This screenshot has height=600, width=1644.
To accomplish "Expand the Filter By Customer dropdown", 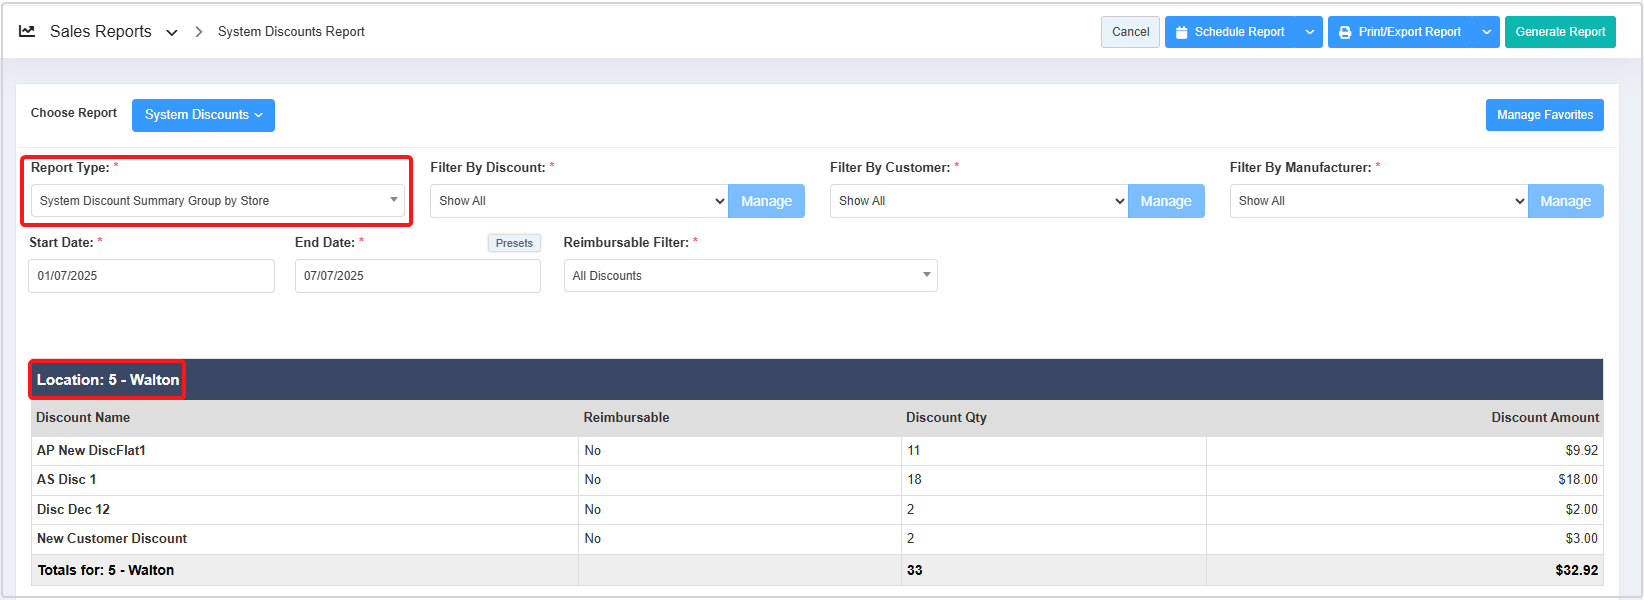I will (x=978, y=201).
